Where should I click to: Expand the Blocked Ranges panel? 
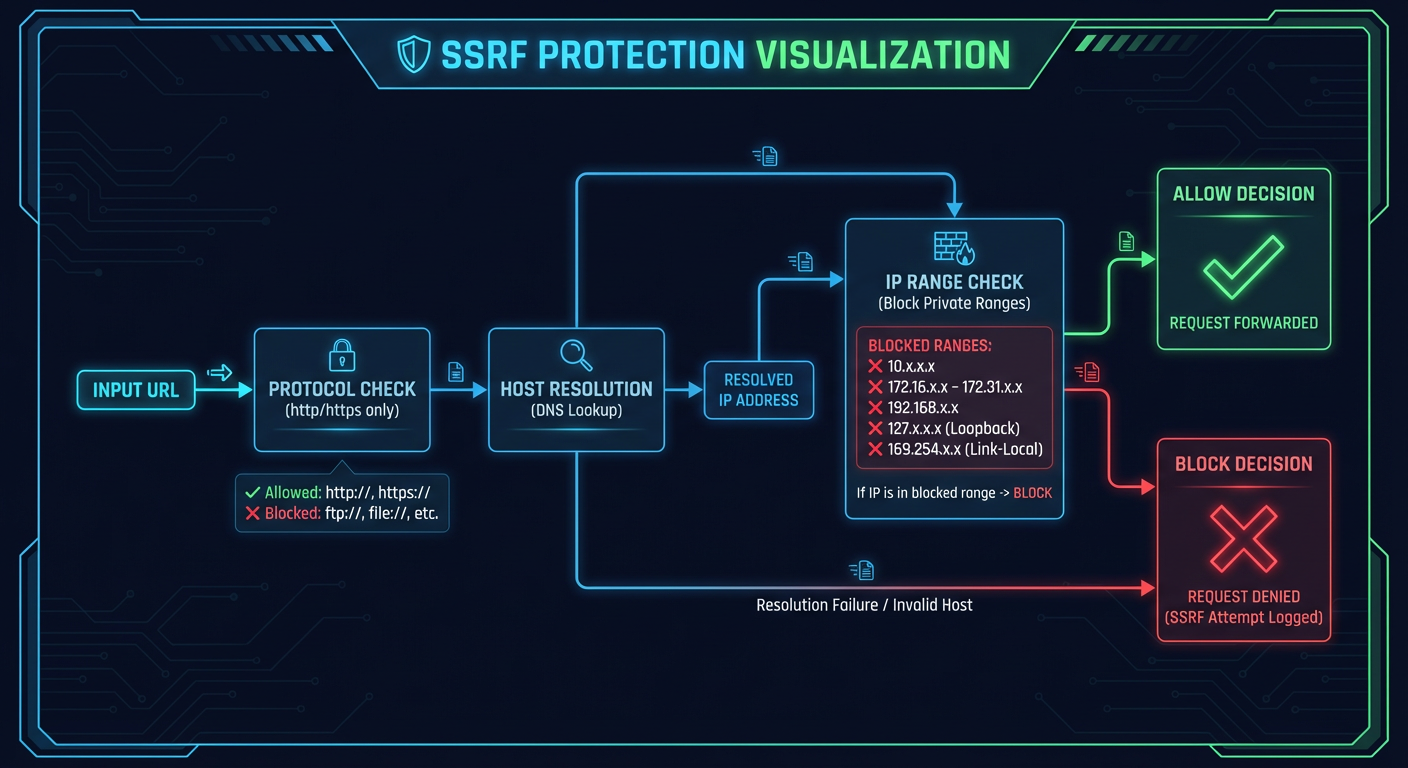click(954, 396)
